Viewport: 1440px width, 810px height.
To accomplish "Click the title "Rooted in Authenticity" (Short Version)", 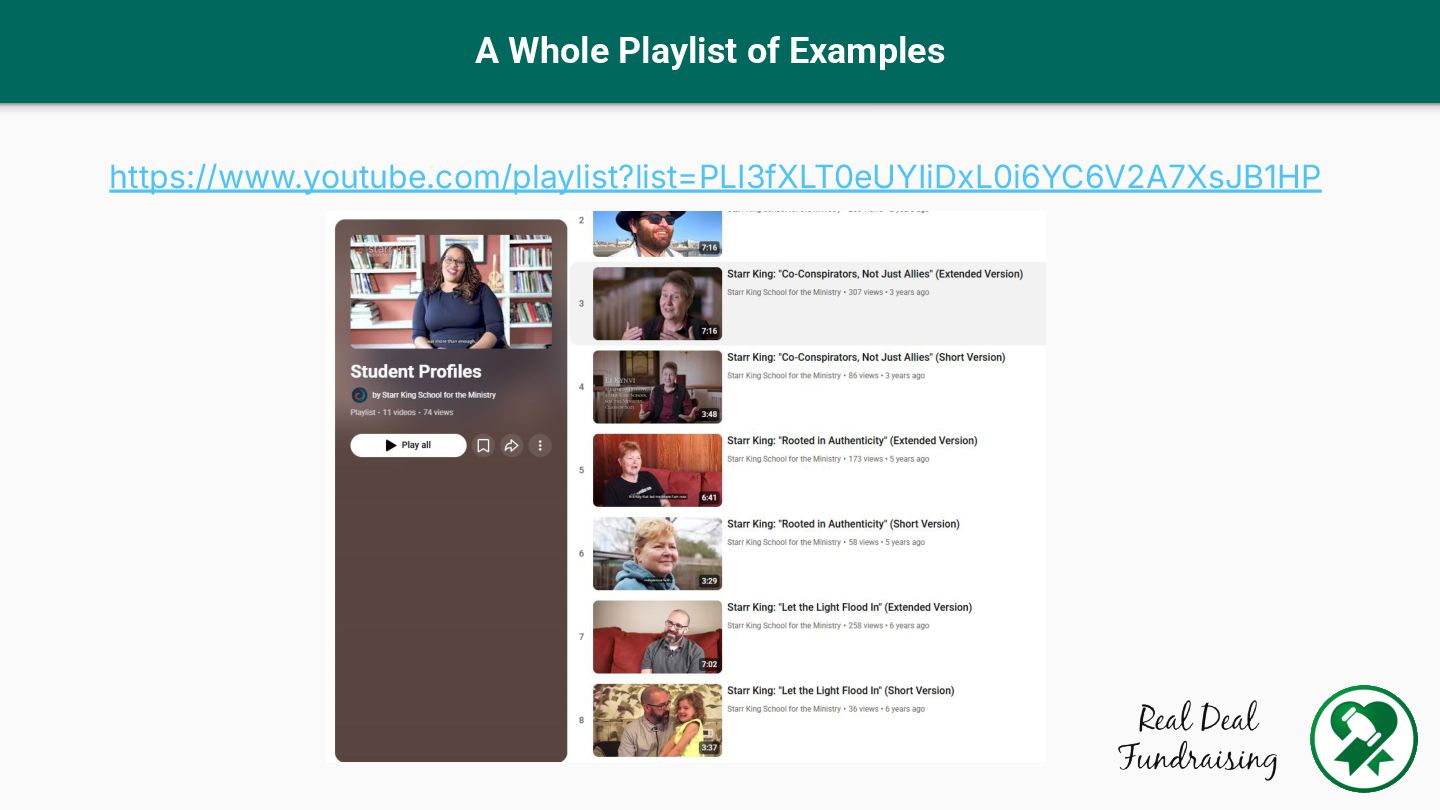I will [x=843, y=524].
